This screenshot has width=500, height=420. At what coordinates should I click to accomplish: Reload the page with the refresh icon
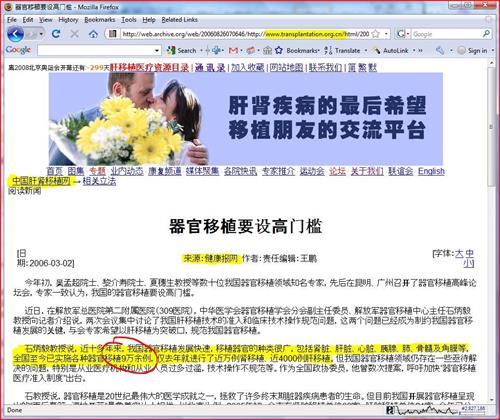(x=56, y=34)
